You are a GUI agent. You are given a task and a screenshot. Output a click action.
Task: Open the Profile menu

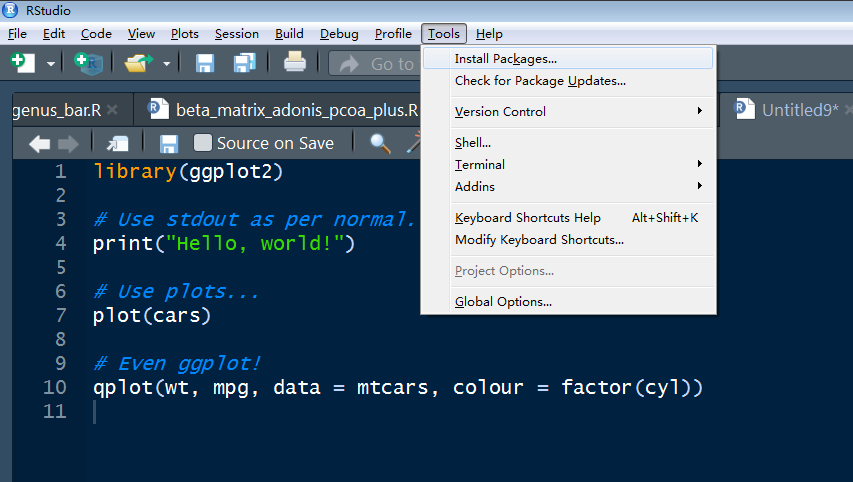(393, 34)
